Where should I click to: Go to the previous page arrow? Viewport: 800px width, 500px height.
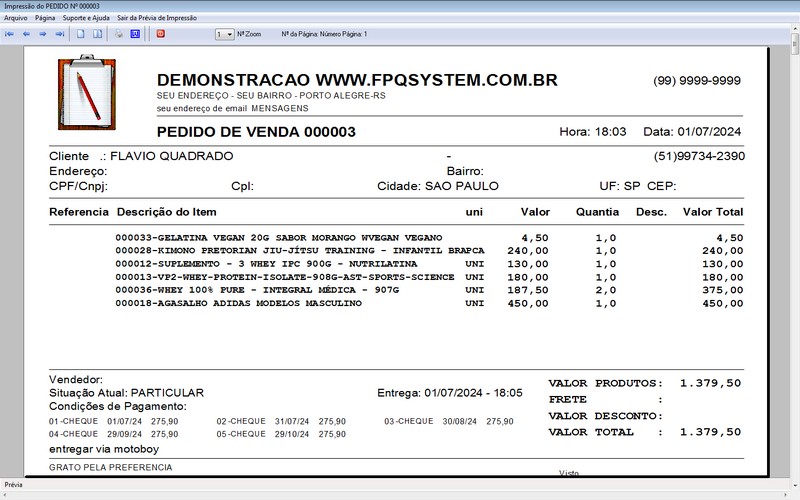pyautogui.click(x=26, y=34)
